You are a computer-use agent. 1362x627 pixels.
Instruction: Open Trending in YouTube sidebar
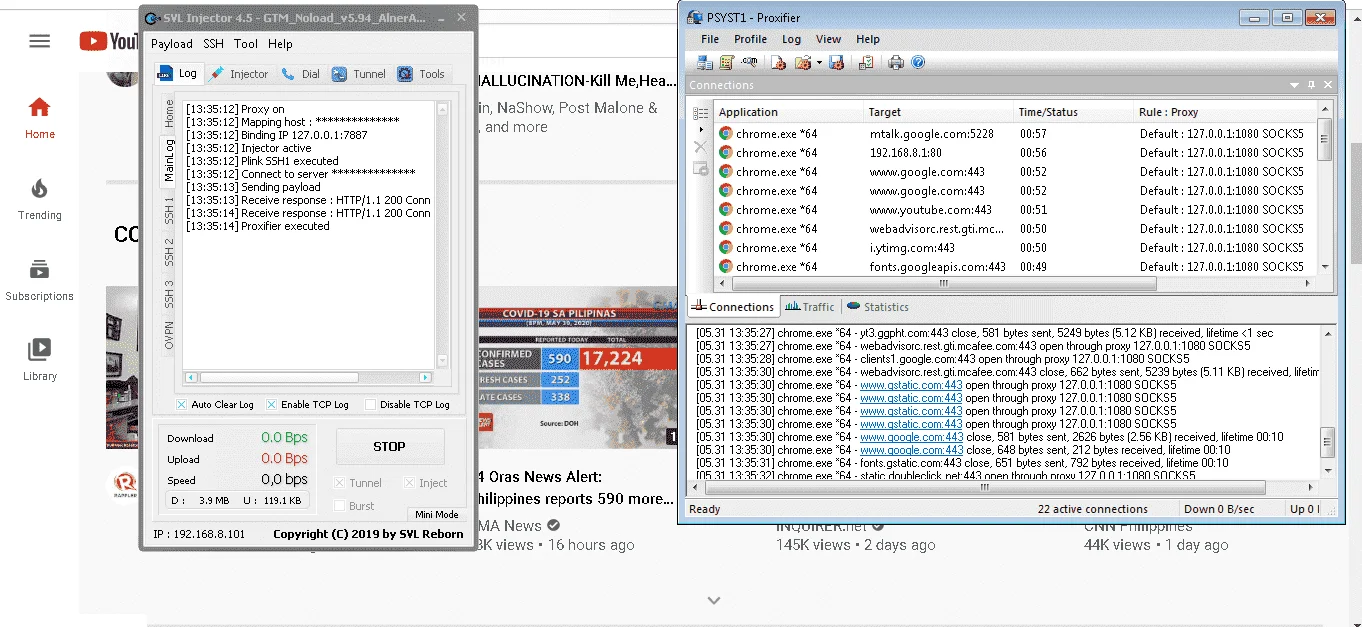coord(40,199)
